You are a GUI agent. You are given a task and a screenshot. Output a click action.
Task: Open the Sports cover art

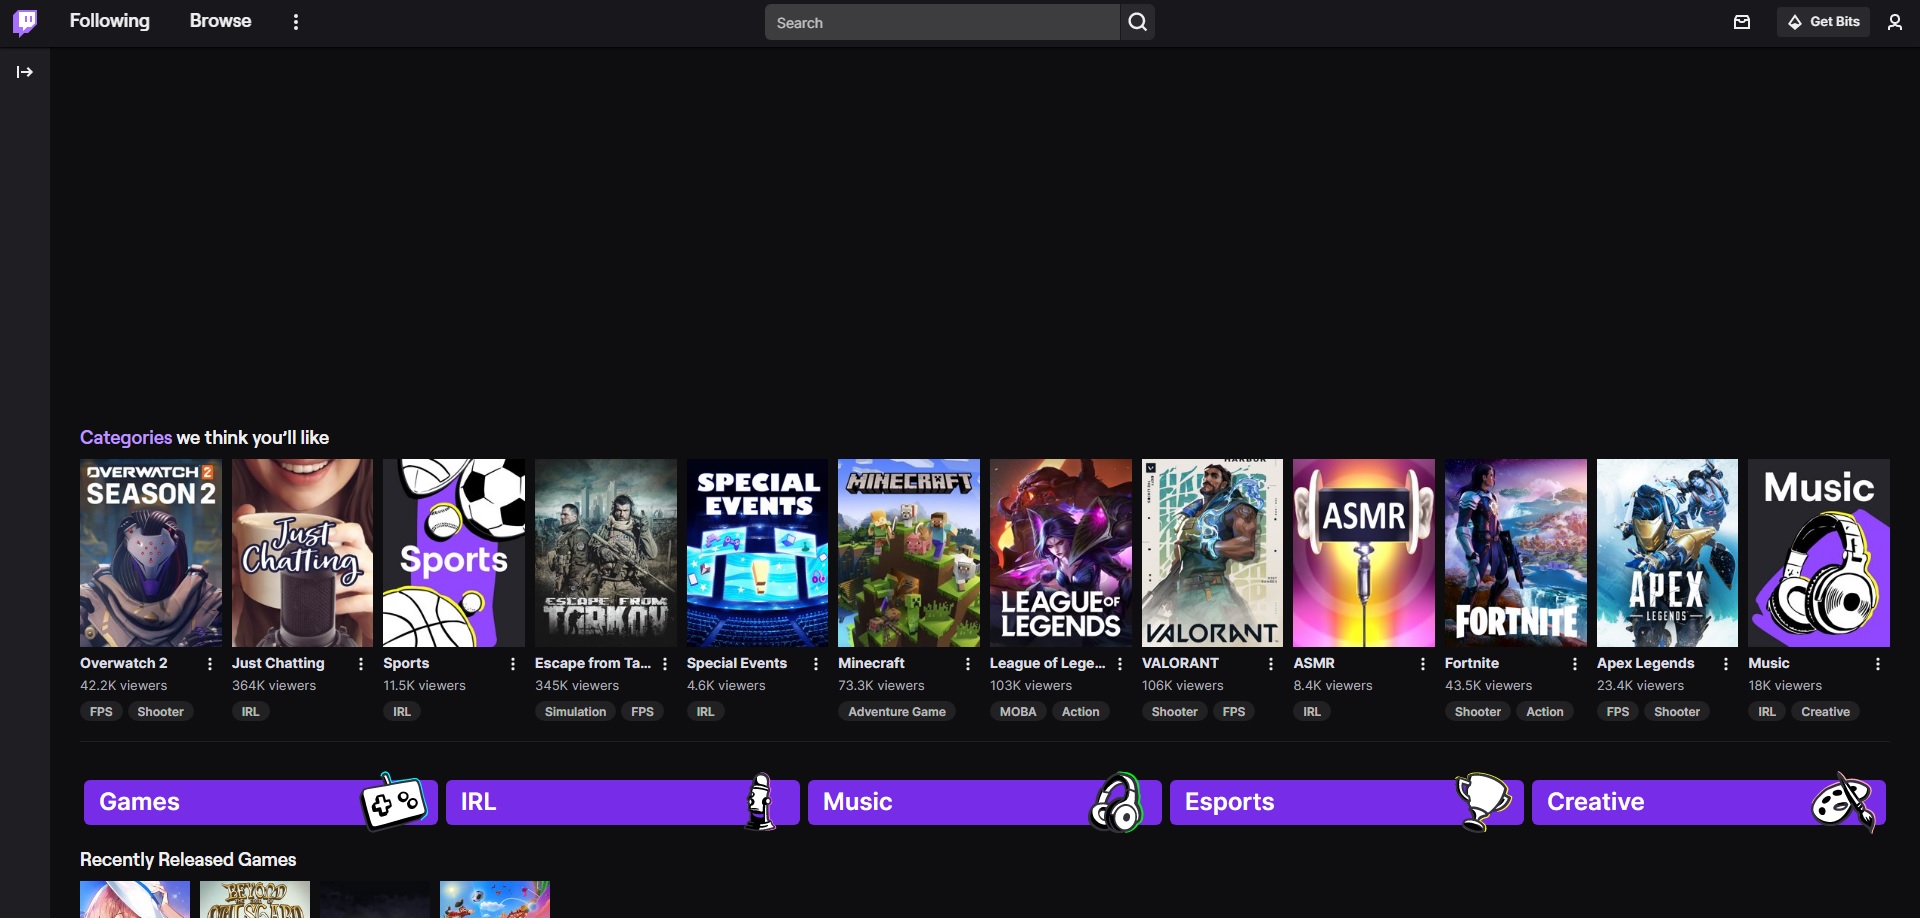tap(454, 553)
